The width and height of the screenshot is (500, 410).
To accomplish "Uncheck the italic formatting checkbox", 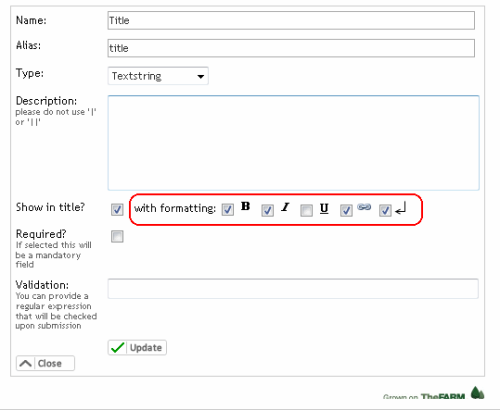I will point(267,210).
